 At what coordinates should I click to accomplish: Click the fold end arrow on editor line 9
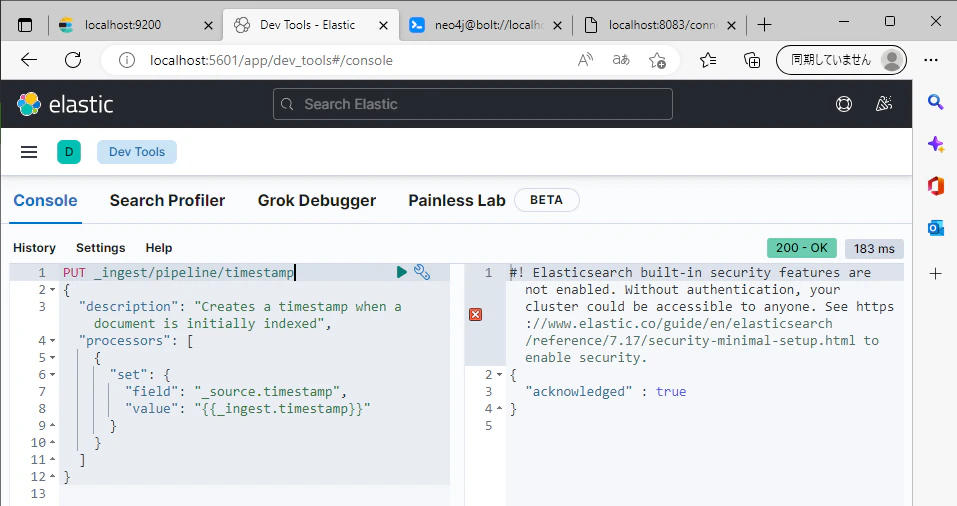(x=52, y=425)
